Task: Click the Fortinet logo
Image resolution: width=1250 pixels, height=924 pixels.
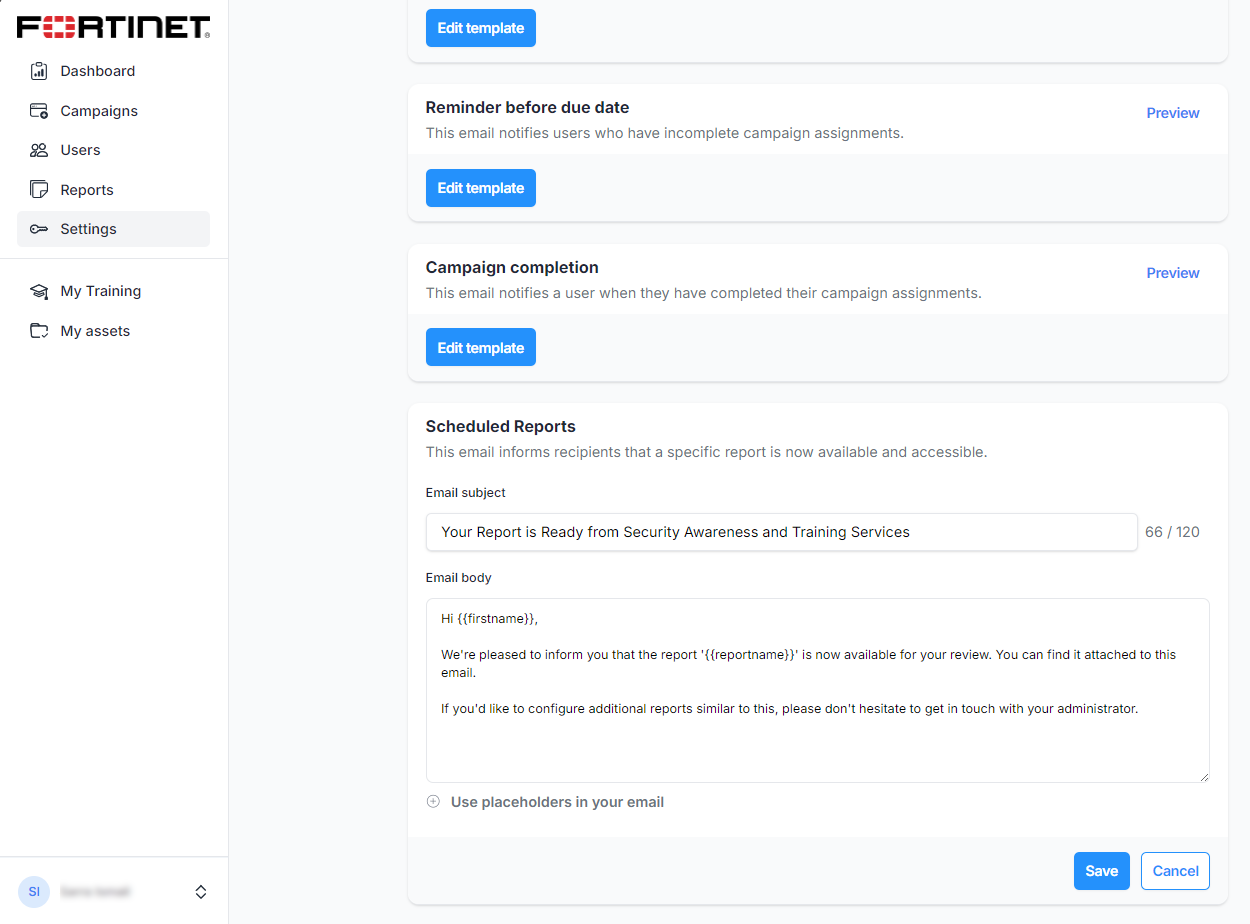Action: click(114, 27)
